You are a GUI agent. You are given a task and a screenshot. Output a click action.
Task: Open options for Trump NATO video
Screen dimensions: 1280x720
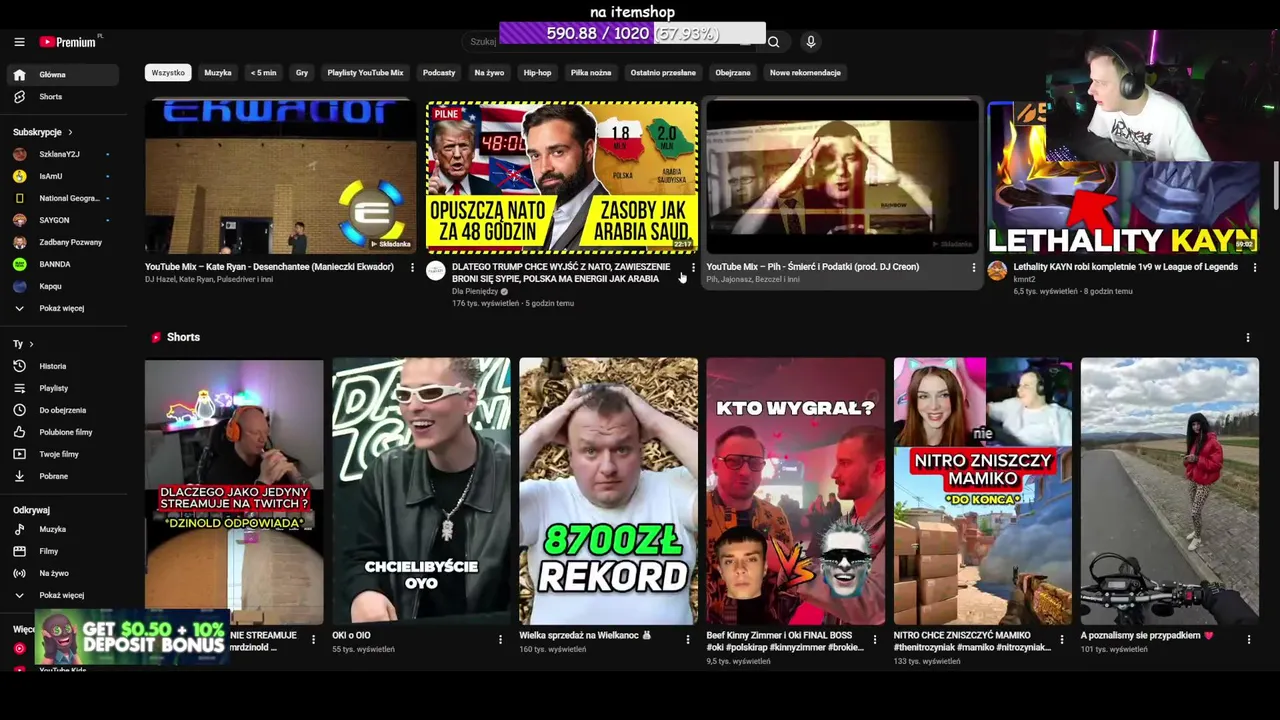pos(693,268)
